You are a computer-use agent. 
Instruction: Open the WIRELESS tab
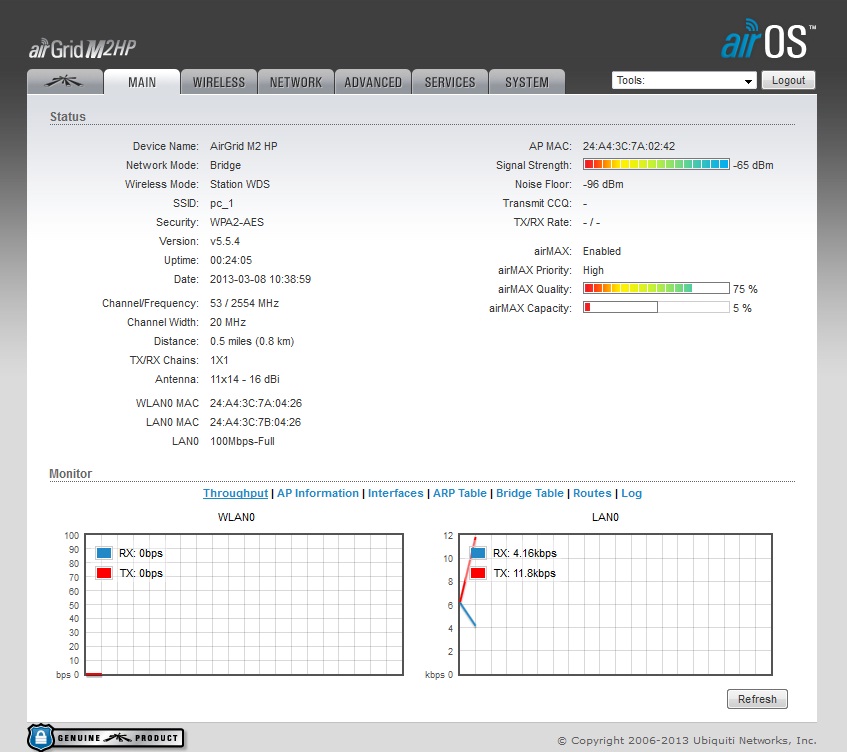click(x=219, y=82)
